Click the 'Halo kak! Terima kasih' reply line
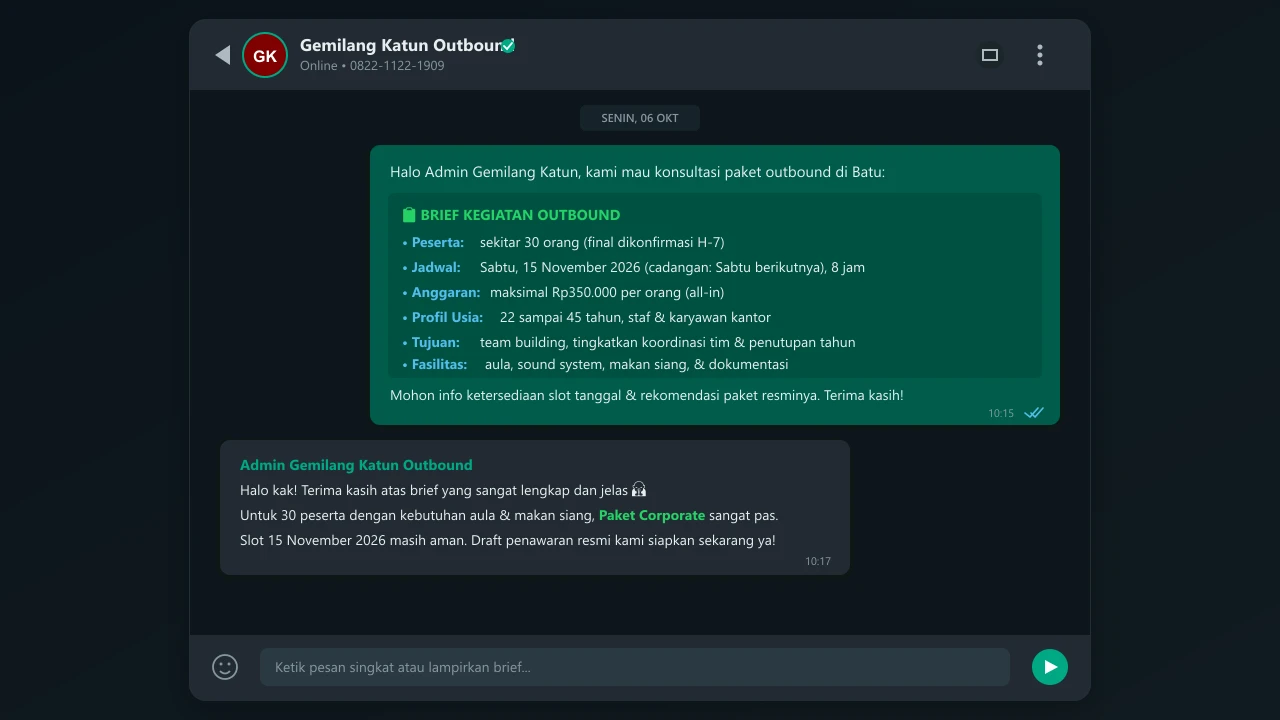This screenshot has width=1280, height=720. coord(443,490)
